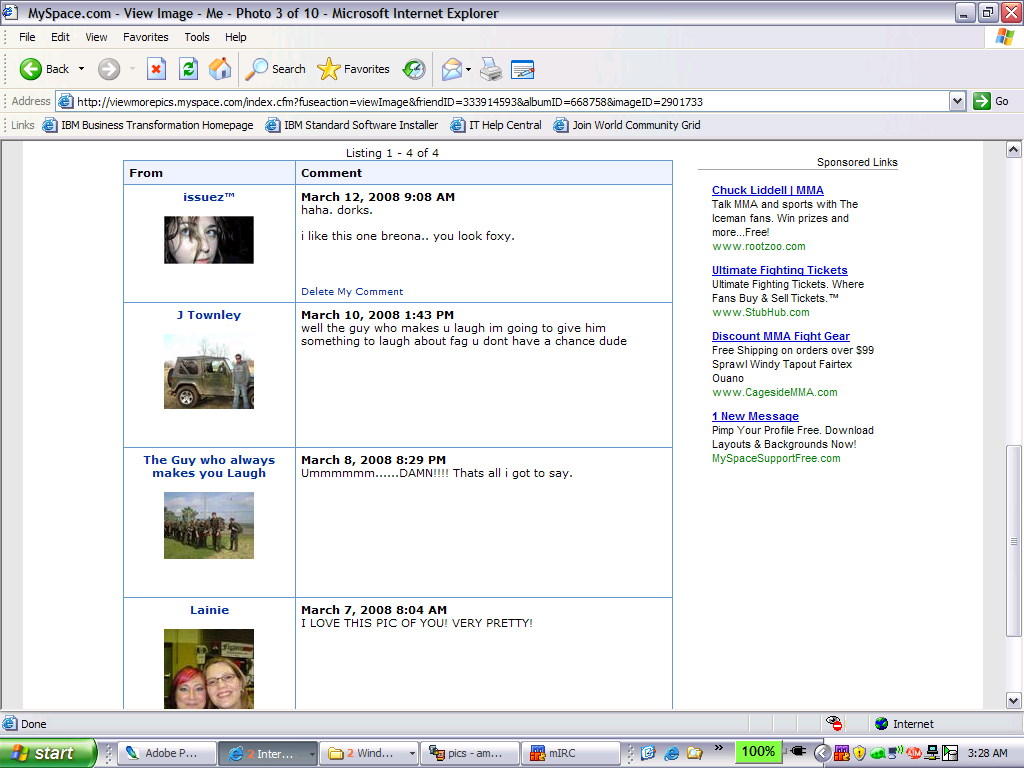Screen dimensions: 1024x768
Task: Click the History toolbar icon
Action: tap(414, 69)
